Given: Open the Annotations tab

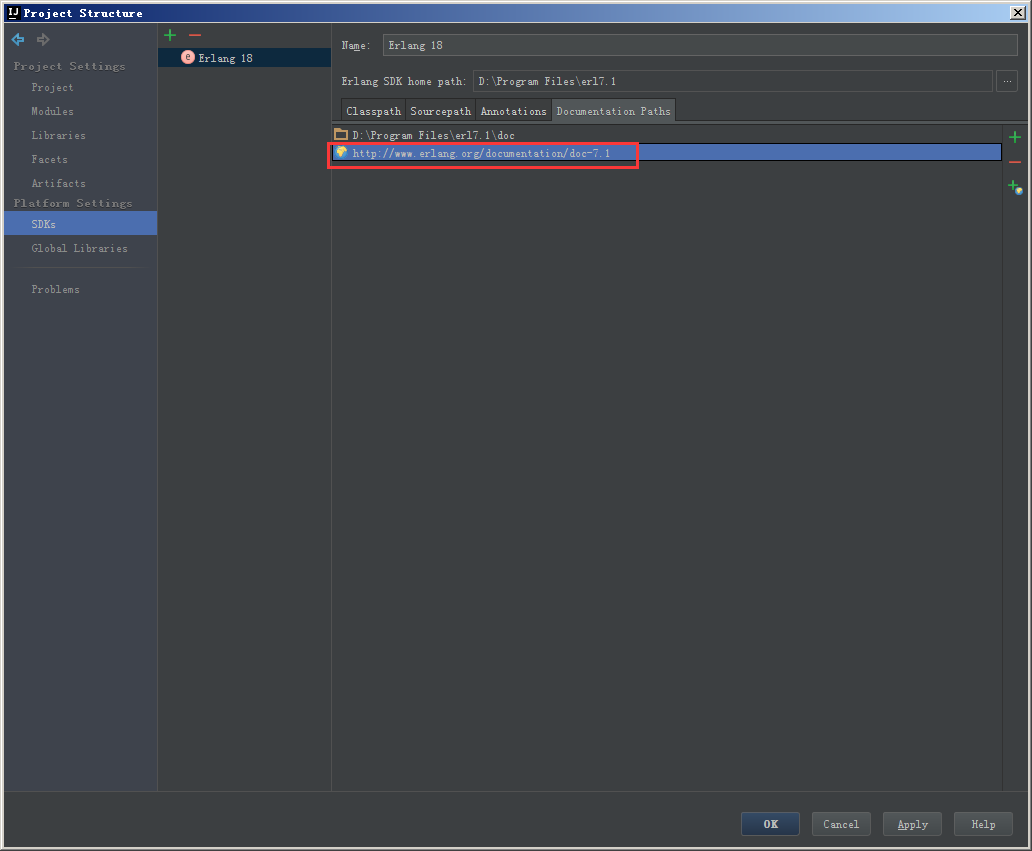Looking at the screenshot, I should [x=513, y=110].
